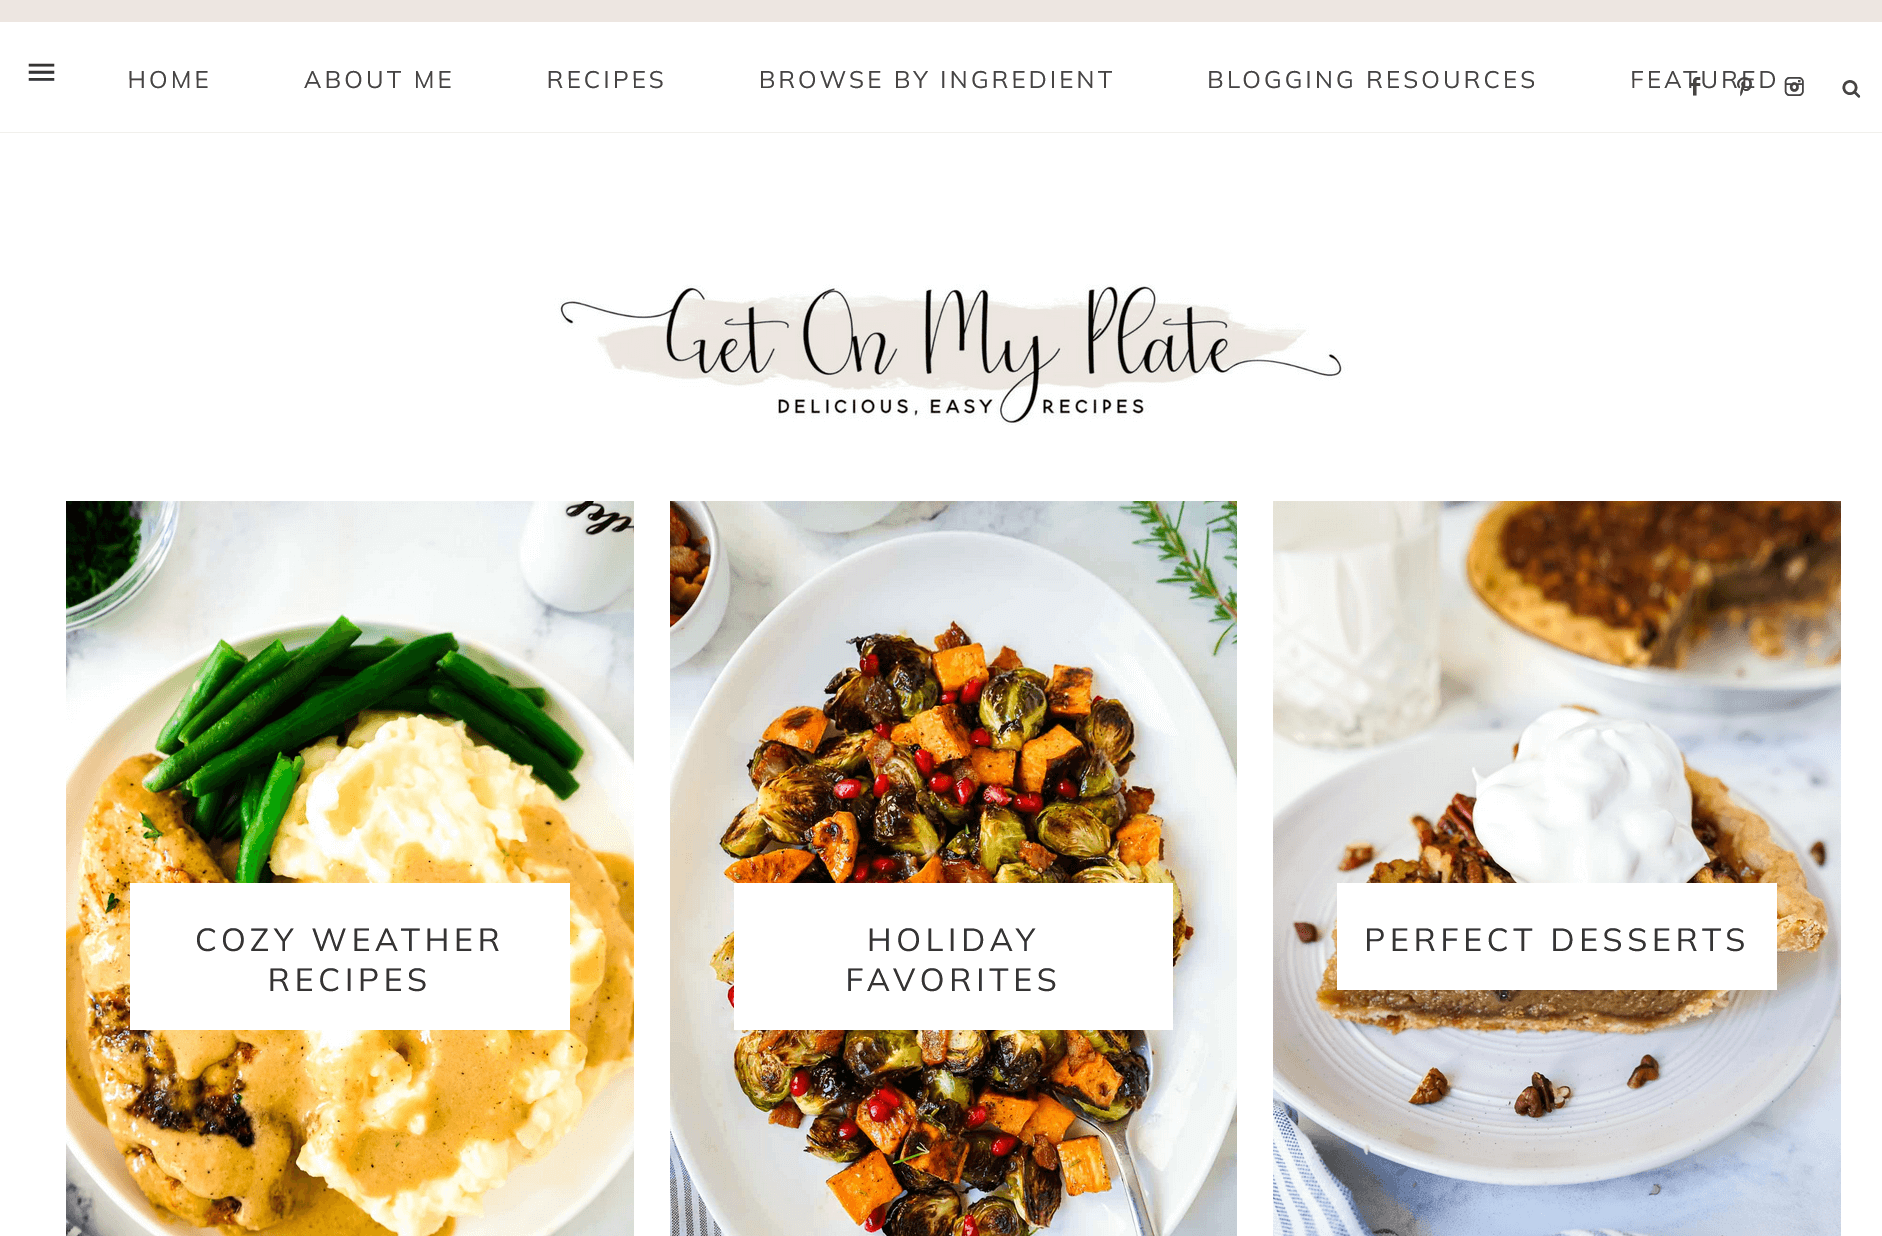Open the ABOUT ME page
Screen dimensions: 1882x1236
click(379, 80)
